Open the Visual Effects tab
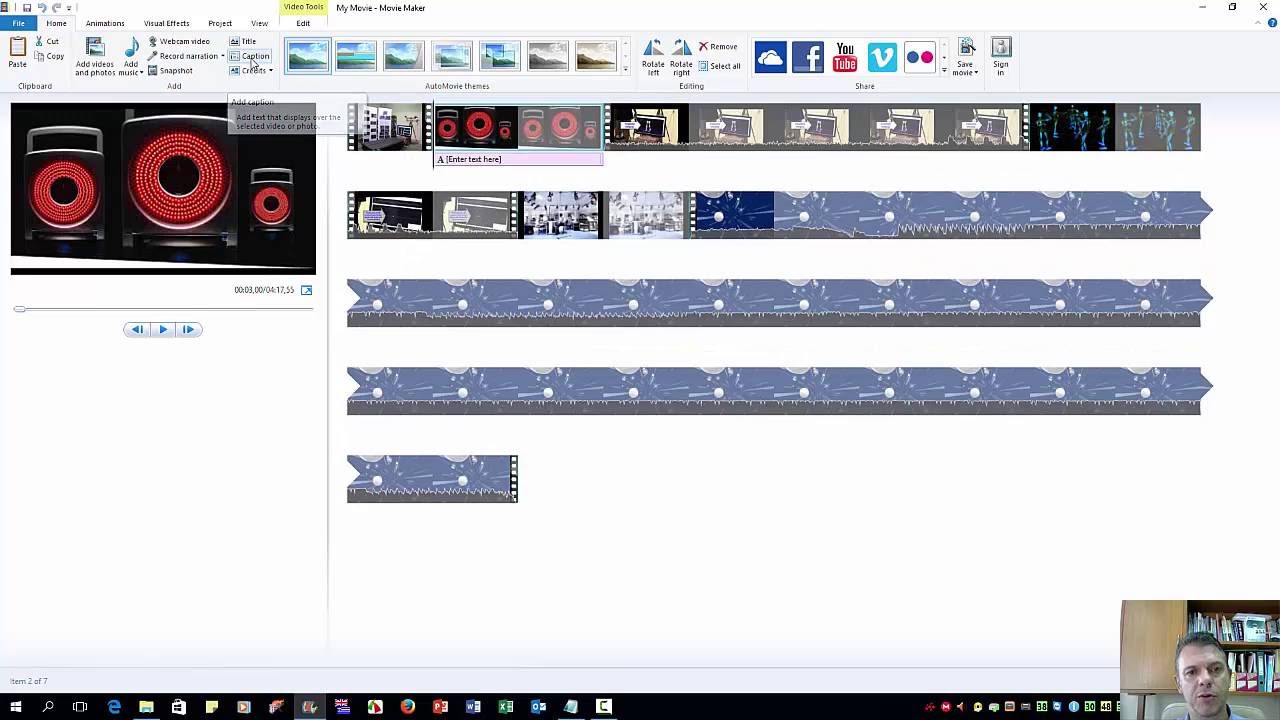The height and width of the screenshot is (720, 1280). (x=166, y=23)
